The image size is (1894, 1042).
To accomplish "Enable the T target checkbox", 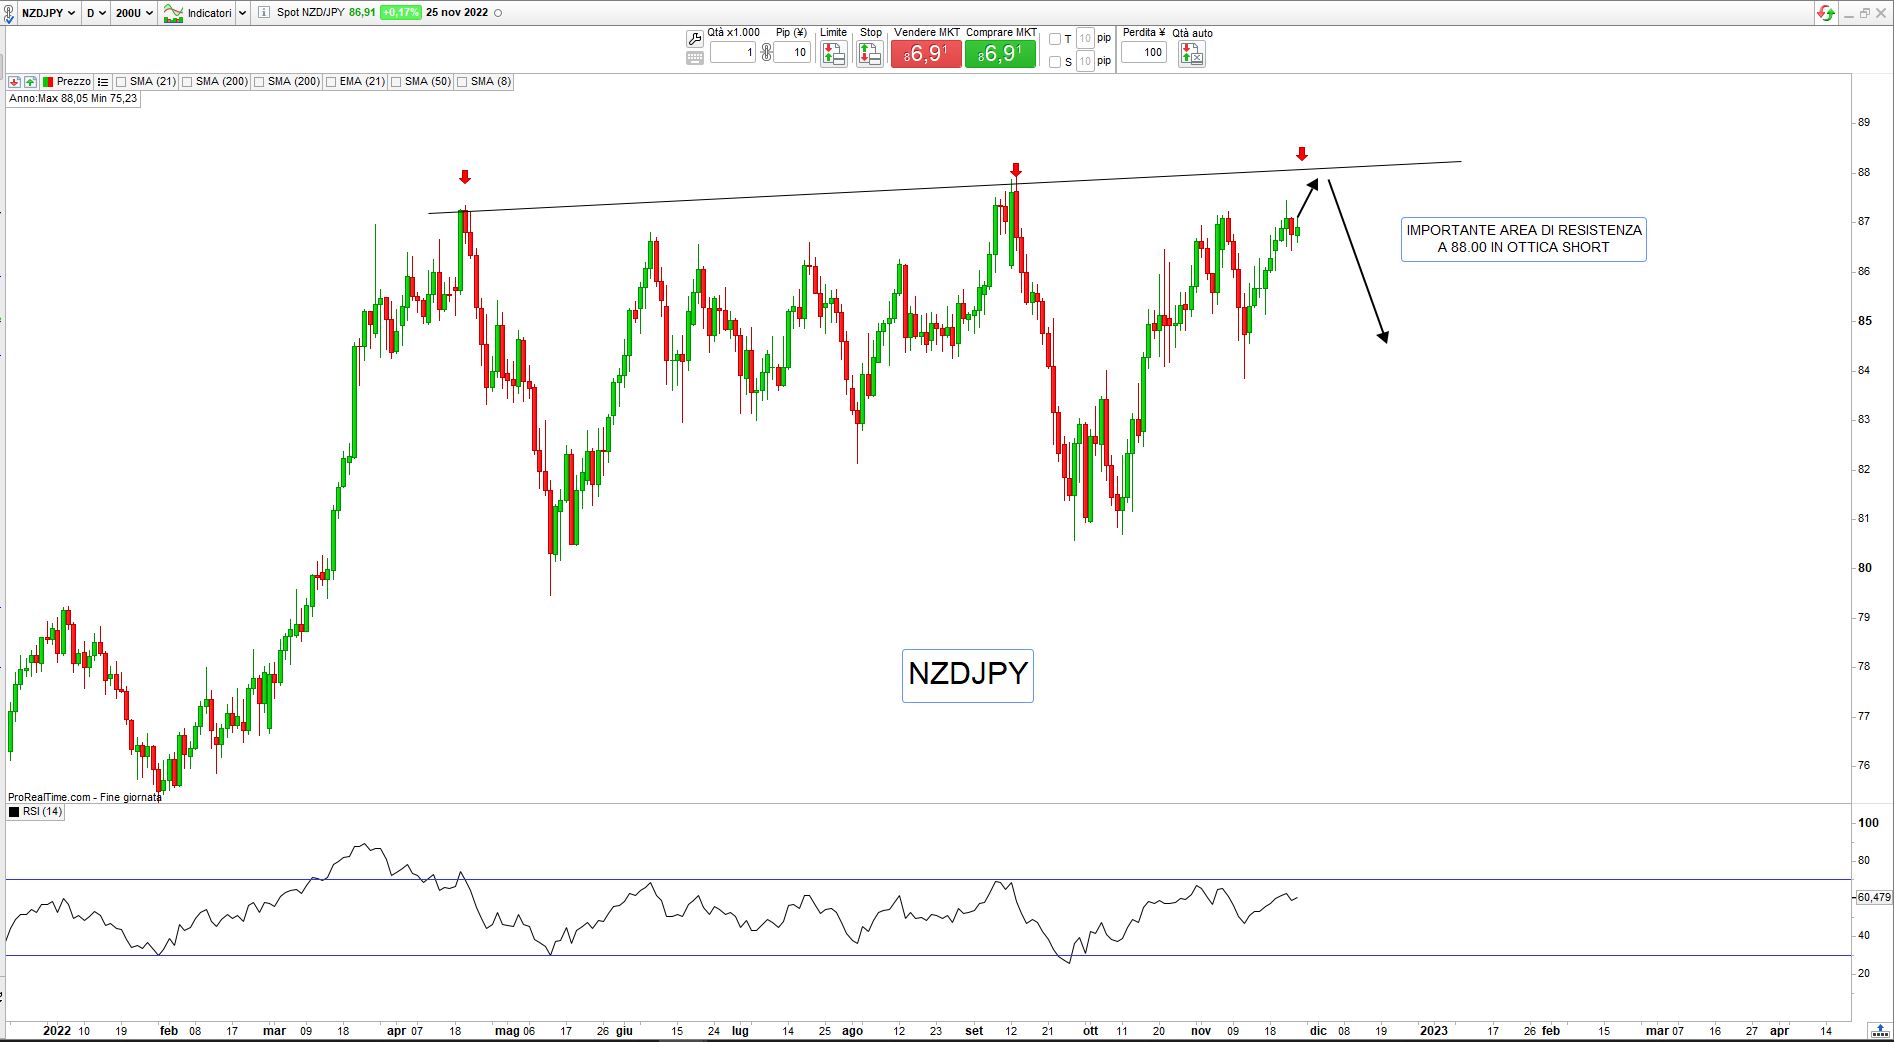I will tap(1054, 39).
